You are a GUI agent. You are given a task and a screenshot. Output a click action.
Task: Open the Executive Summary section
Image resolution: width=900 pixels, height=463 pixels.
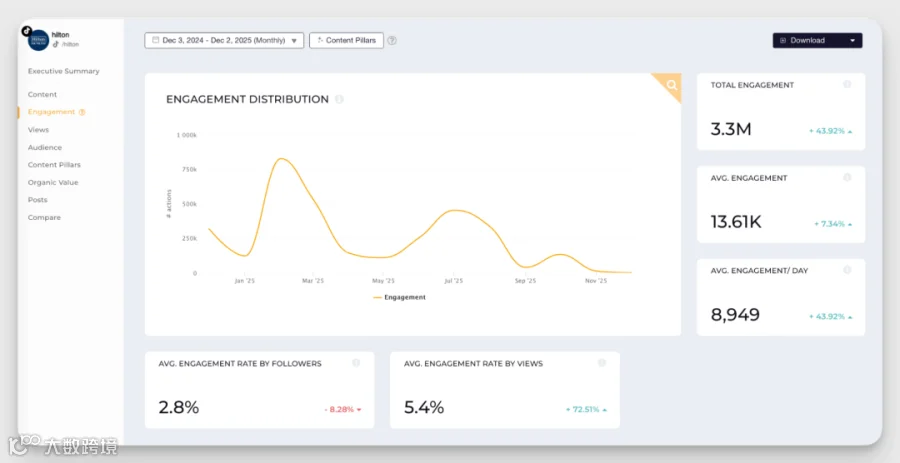(x=64, y=71)
